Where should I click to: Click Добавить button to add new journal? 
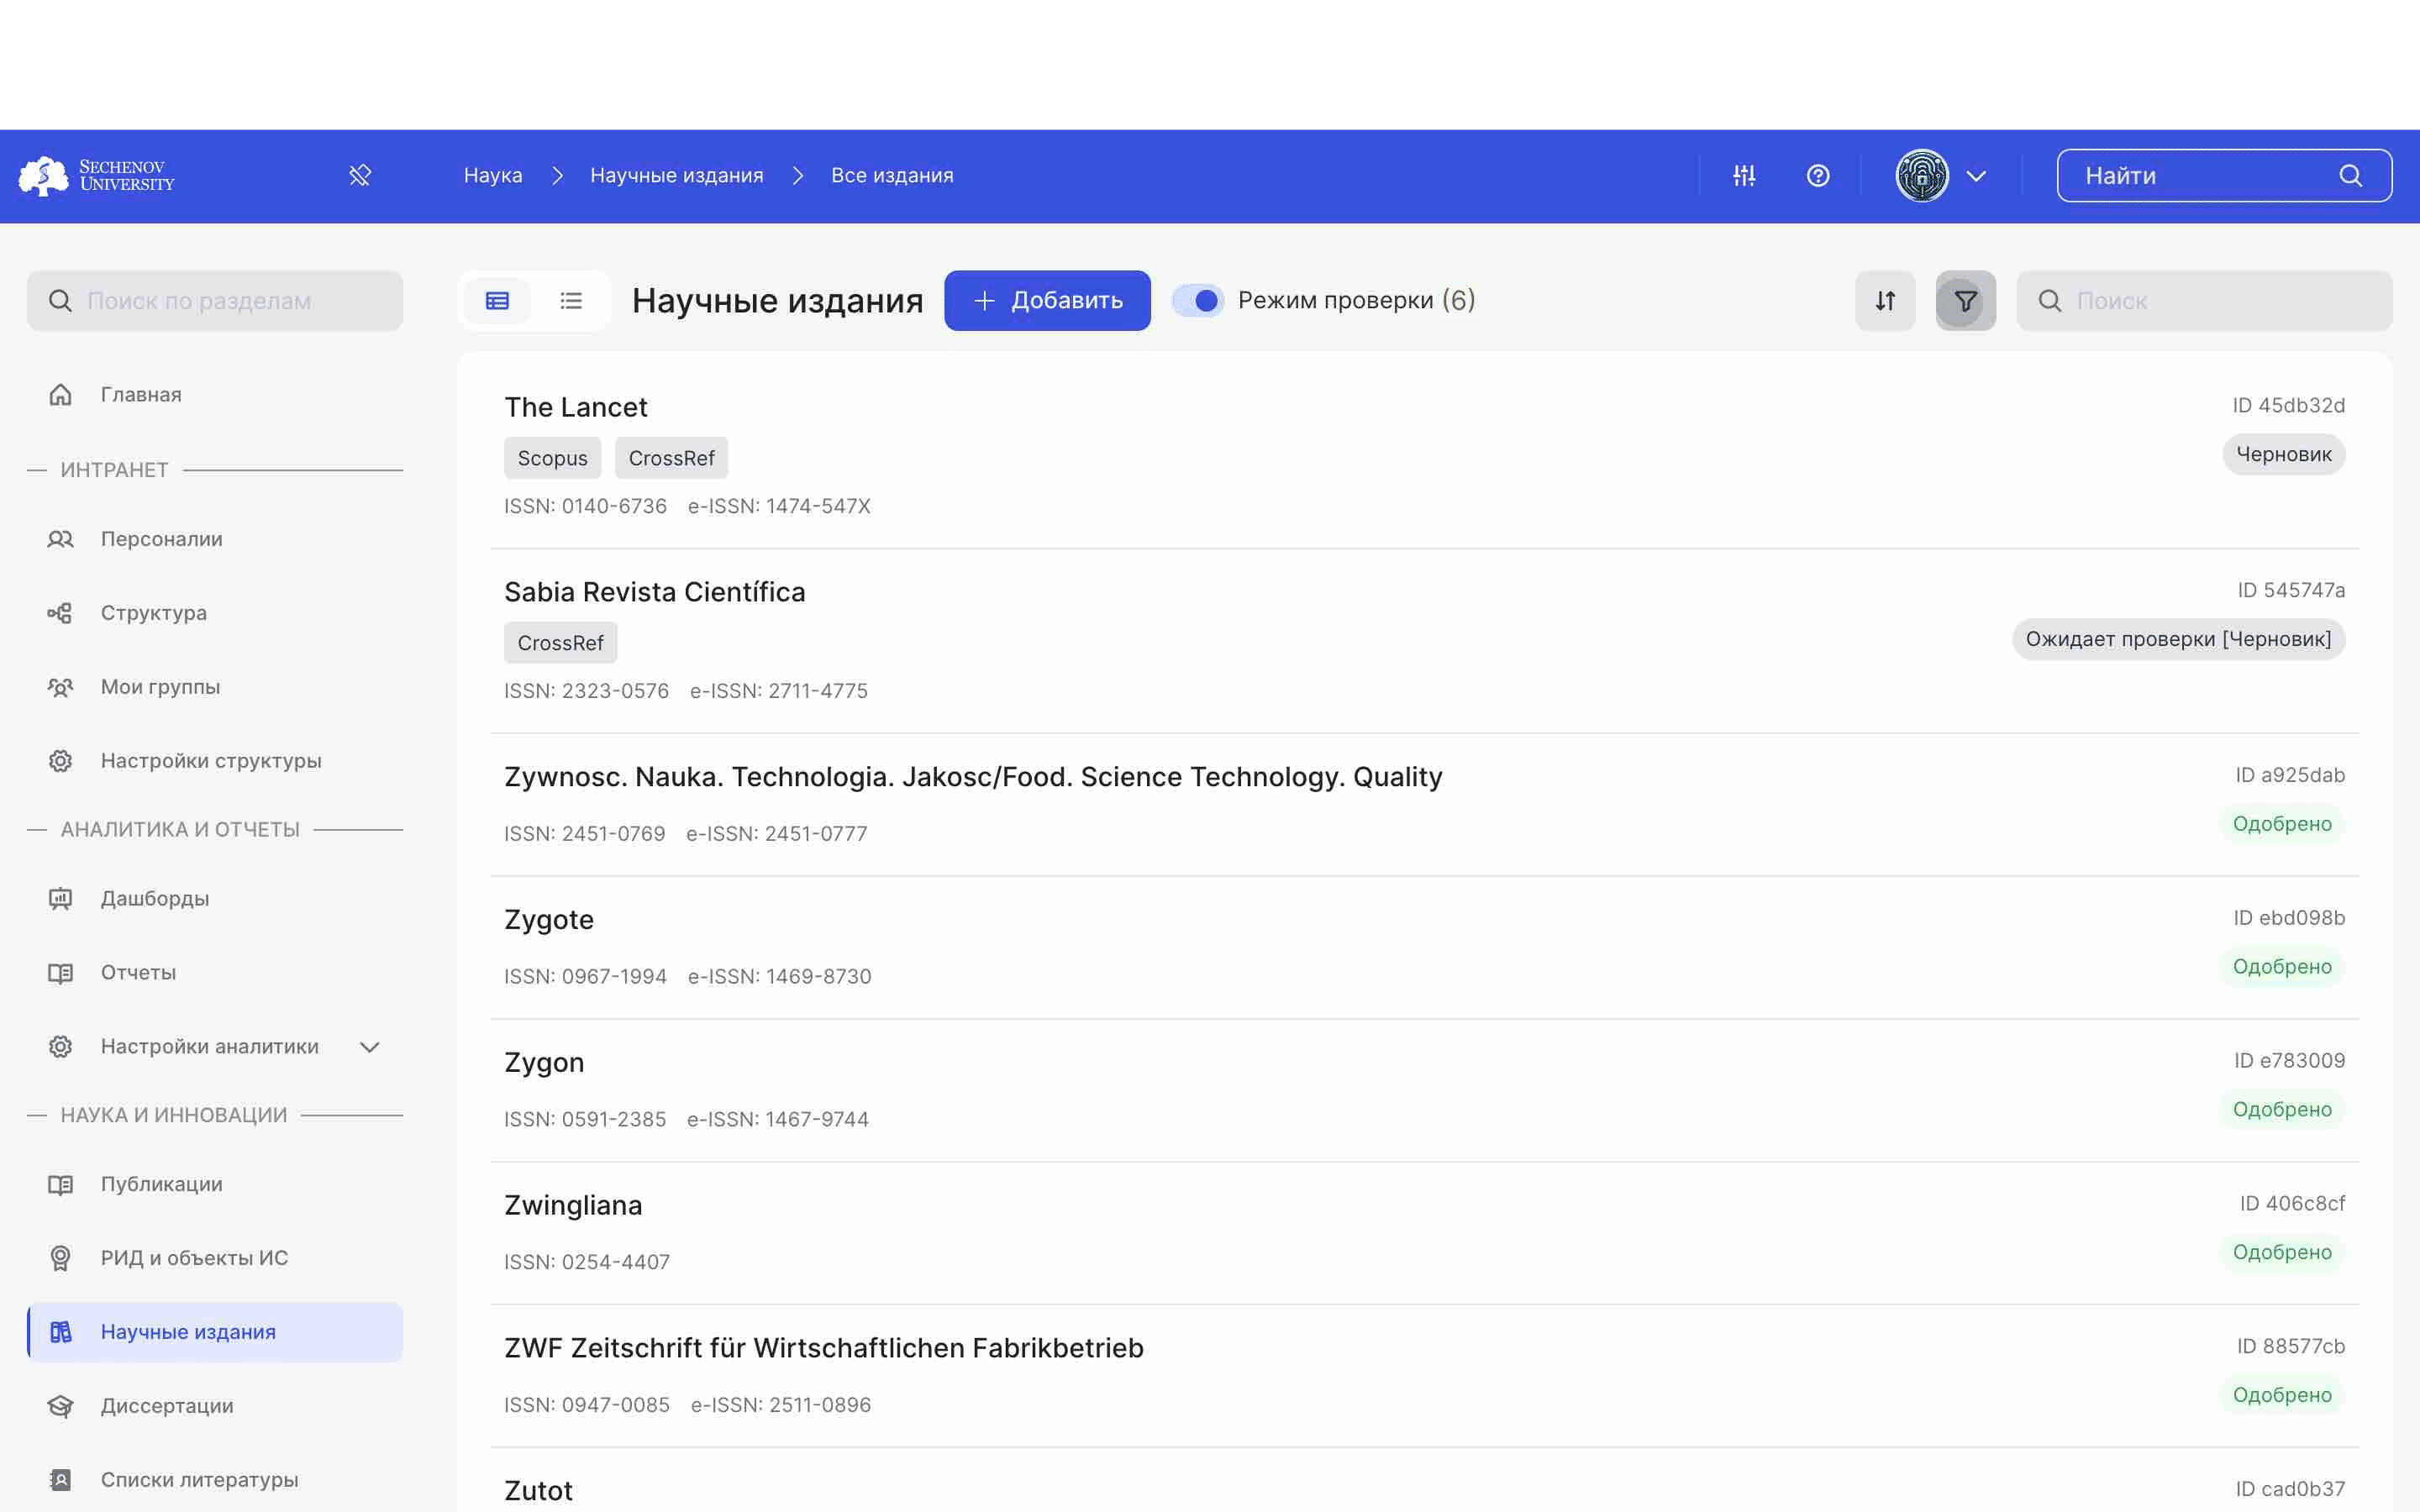coord(1047,300)
